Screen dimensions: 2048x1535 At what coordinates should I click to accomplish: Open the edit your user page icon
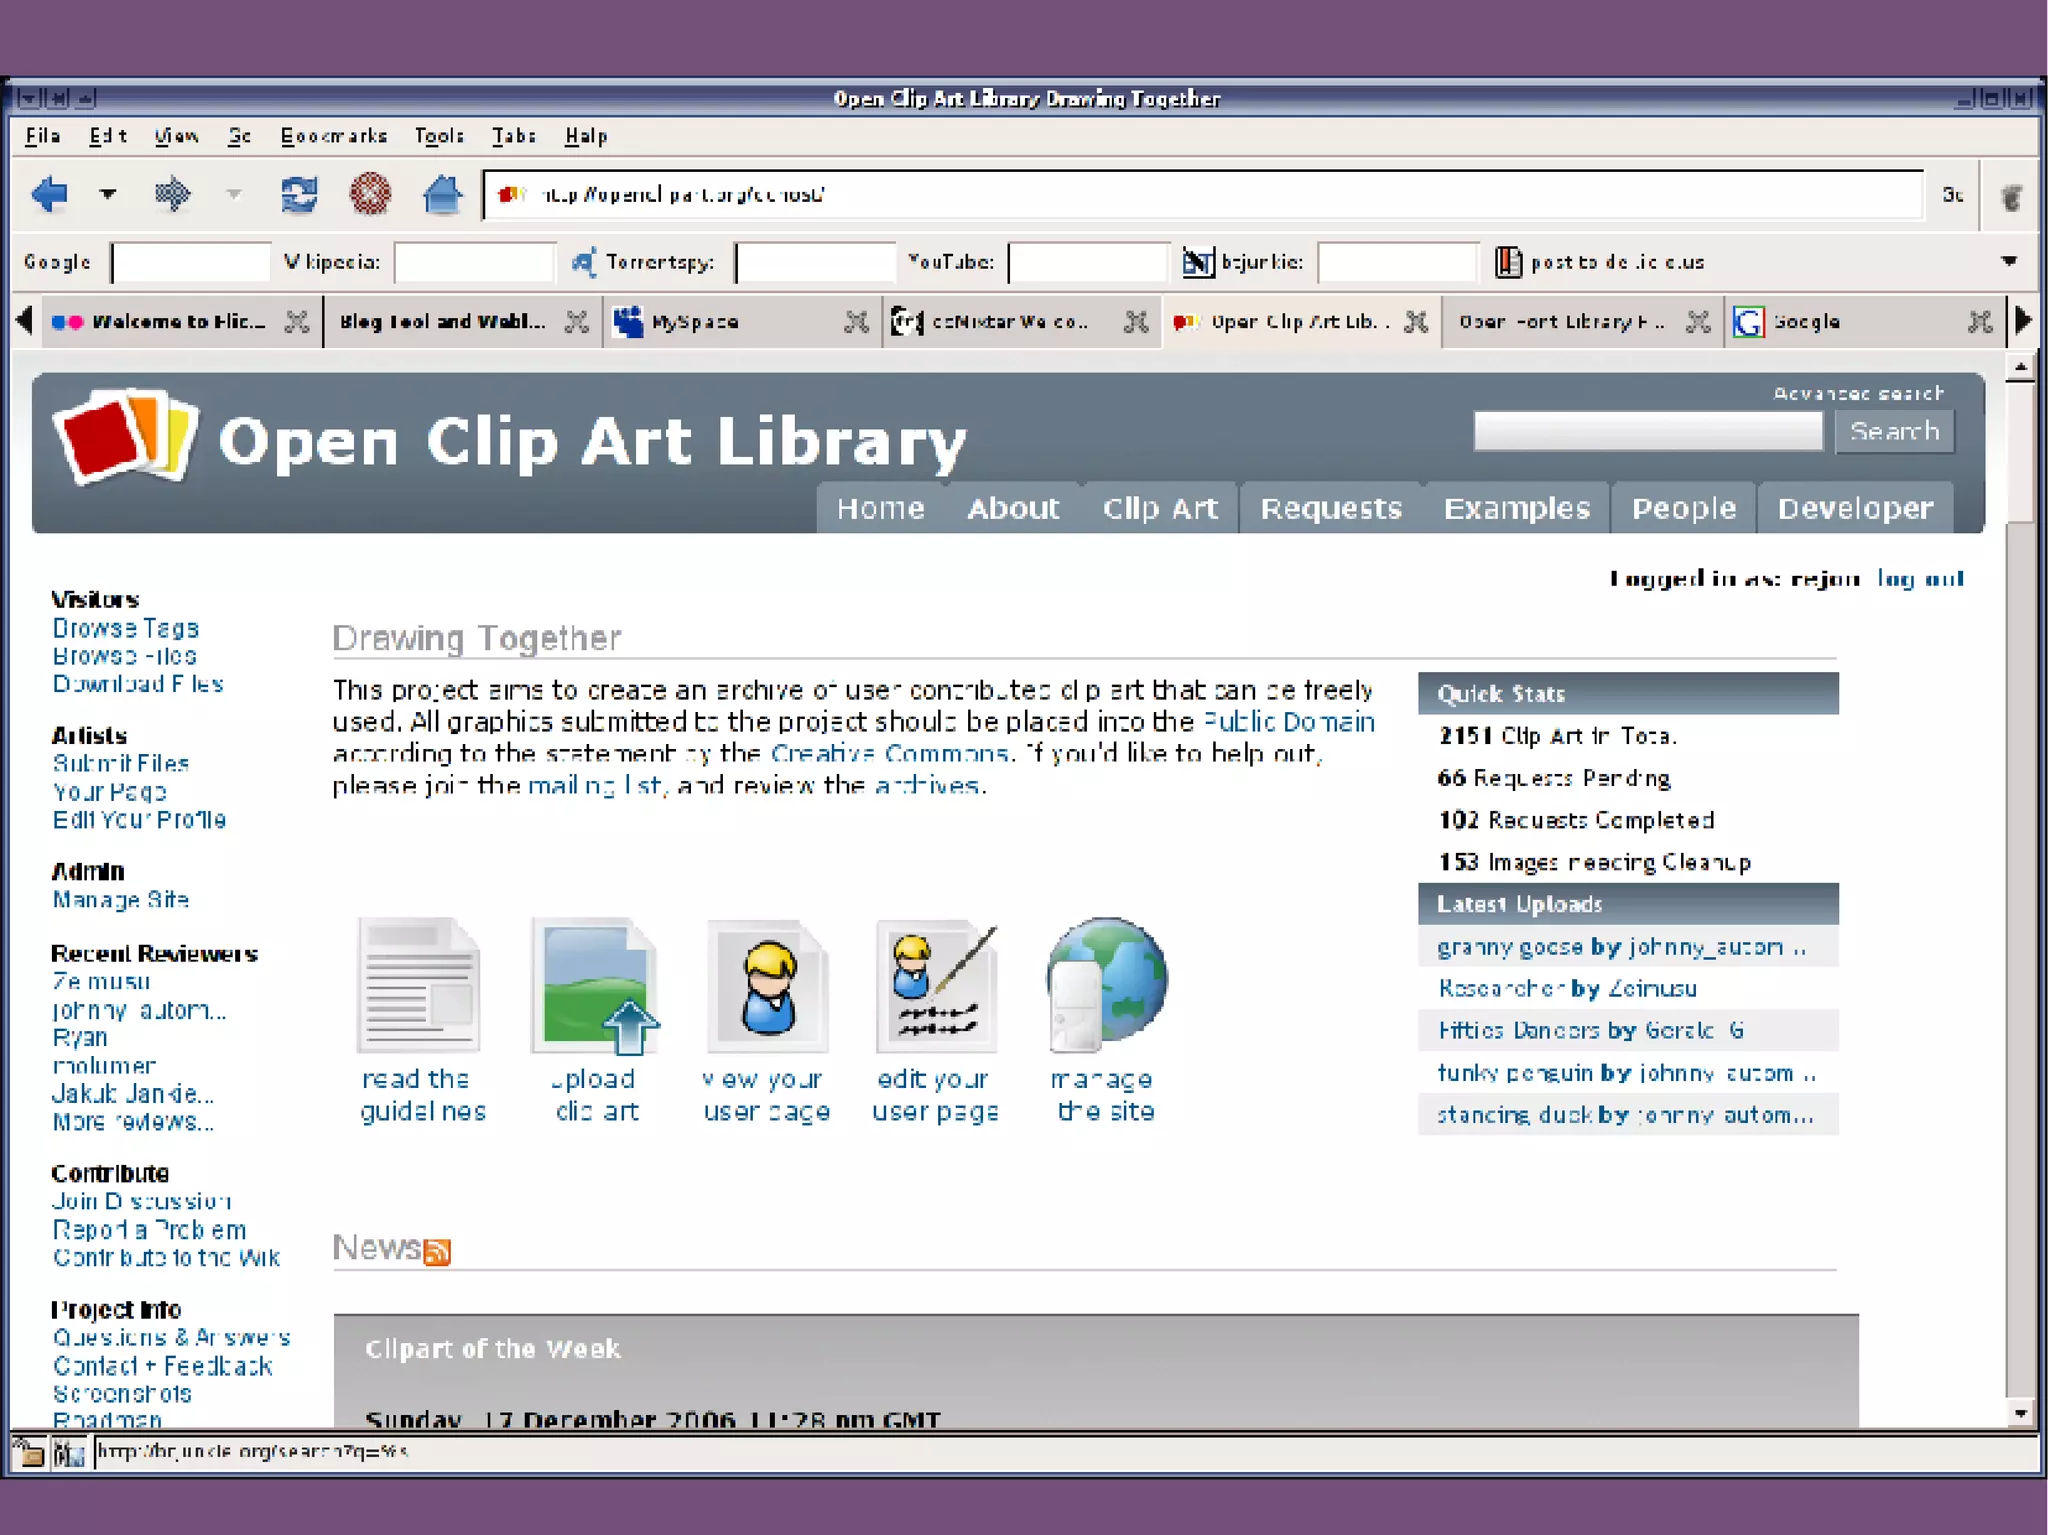936,986
